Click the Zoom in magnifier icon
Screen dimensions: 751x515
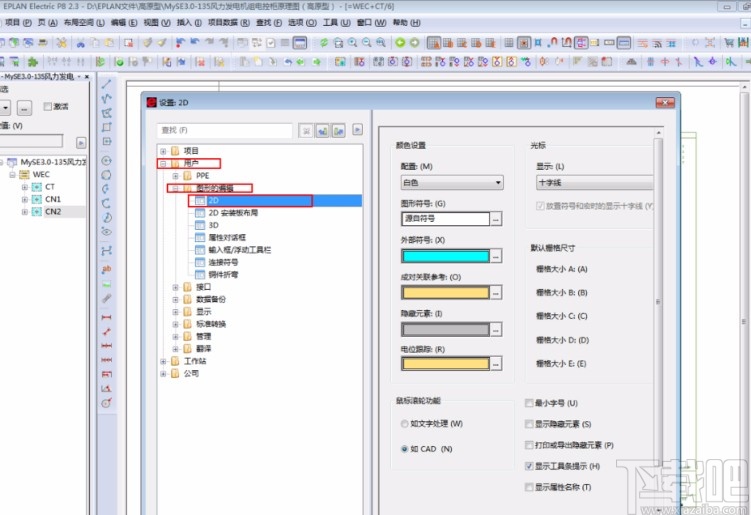click(x=353, y=43)
